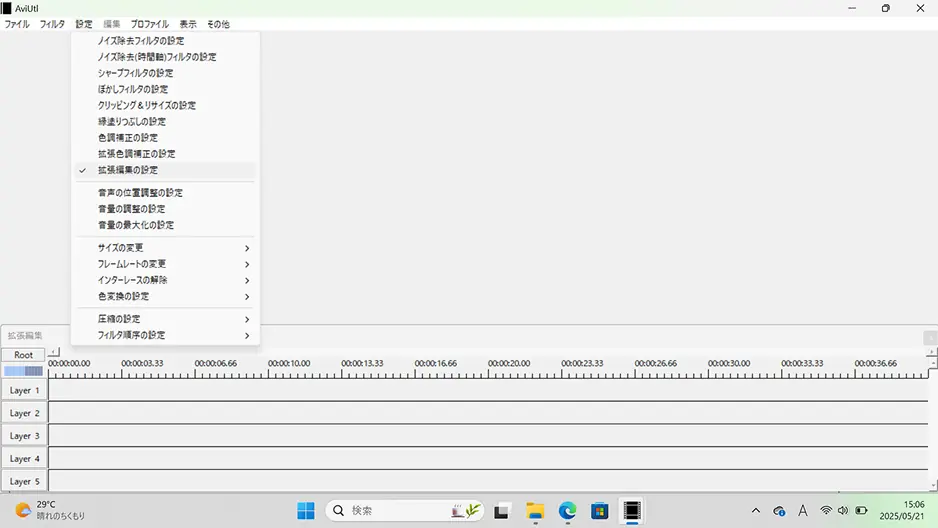
Task: Open the プロファイル menu
Action: 150,24
